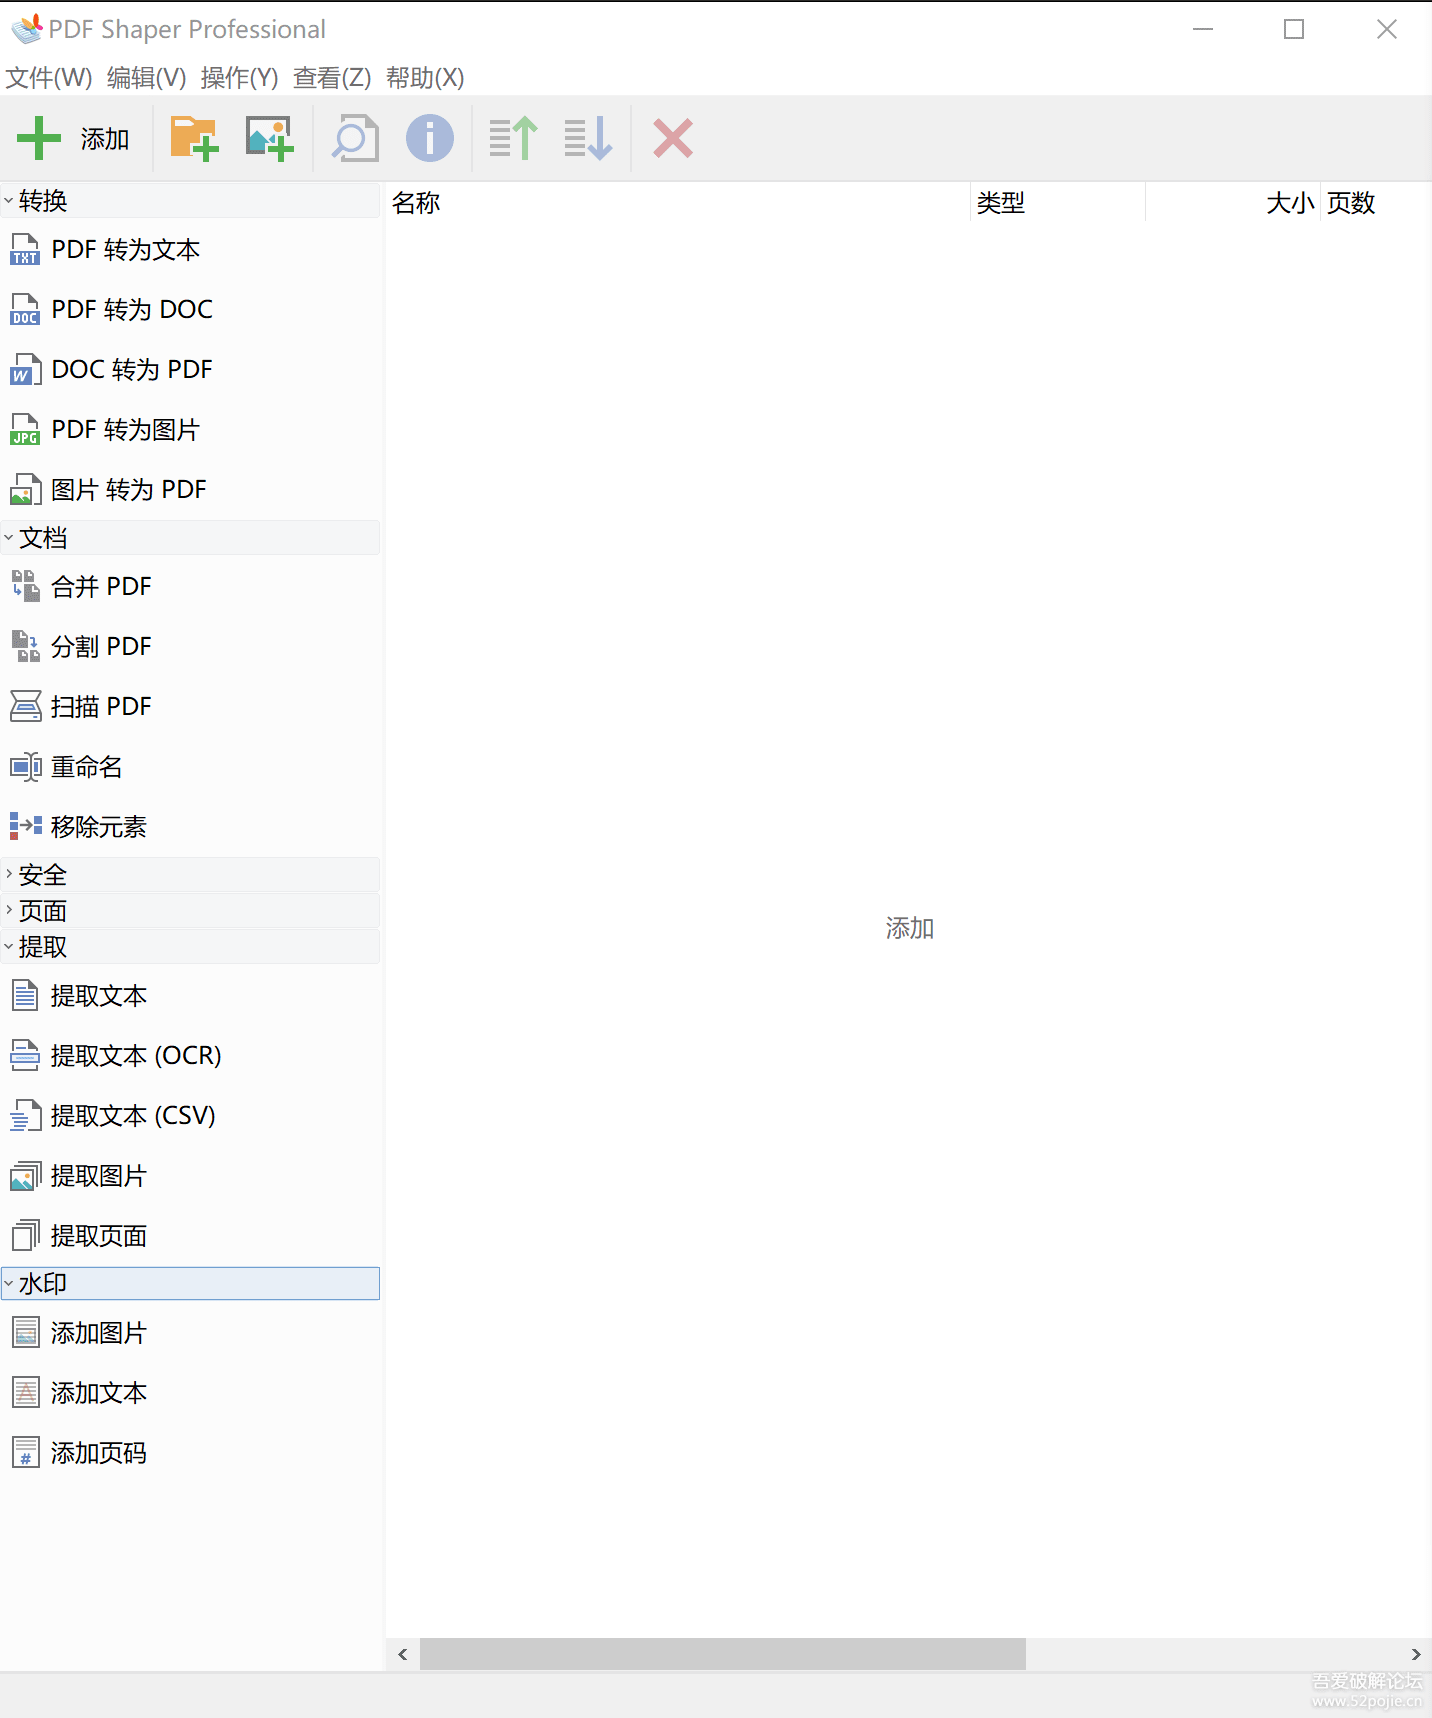Click the Move up list icon
This screenshot has height=1718, width=1432.
pos(513,138)
